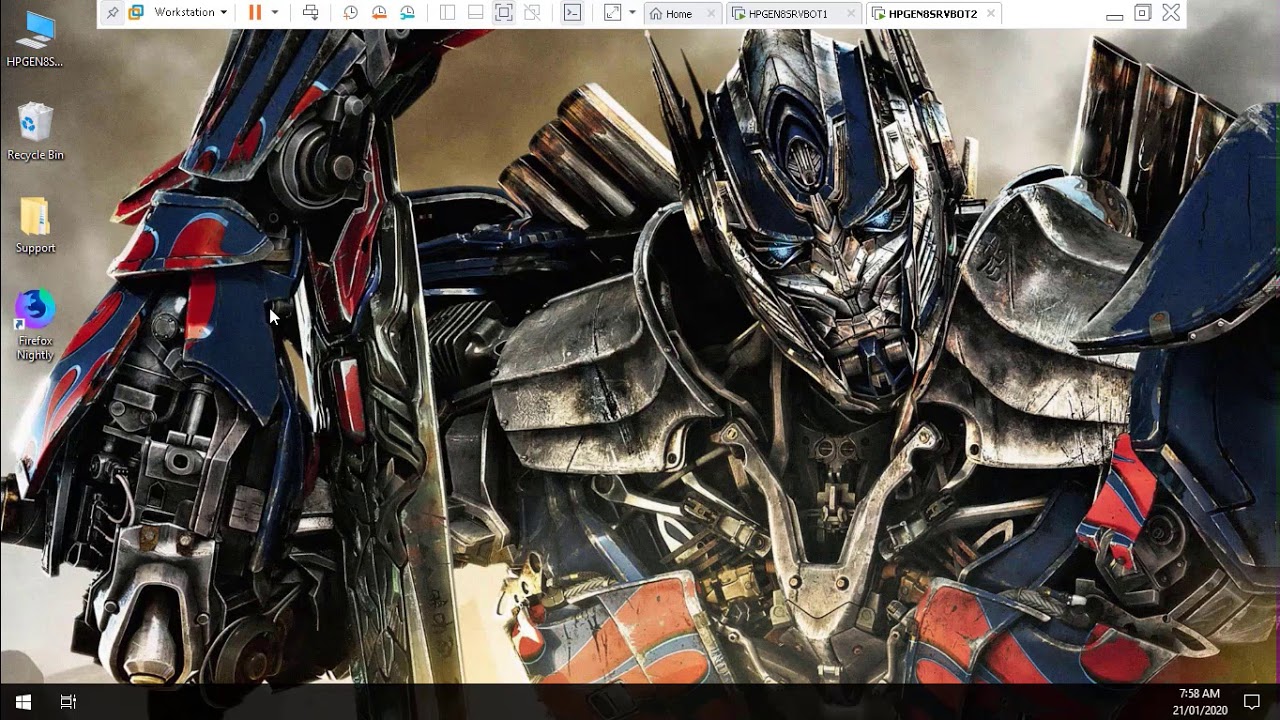
Task: Toggle the thumbnail bar view
Action: click(475, 13)
